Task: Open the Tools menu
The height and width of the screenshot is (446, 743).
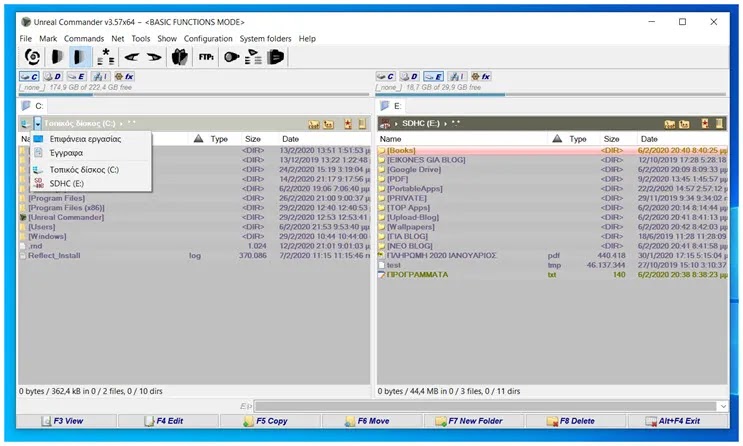Action: [141, 39]
